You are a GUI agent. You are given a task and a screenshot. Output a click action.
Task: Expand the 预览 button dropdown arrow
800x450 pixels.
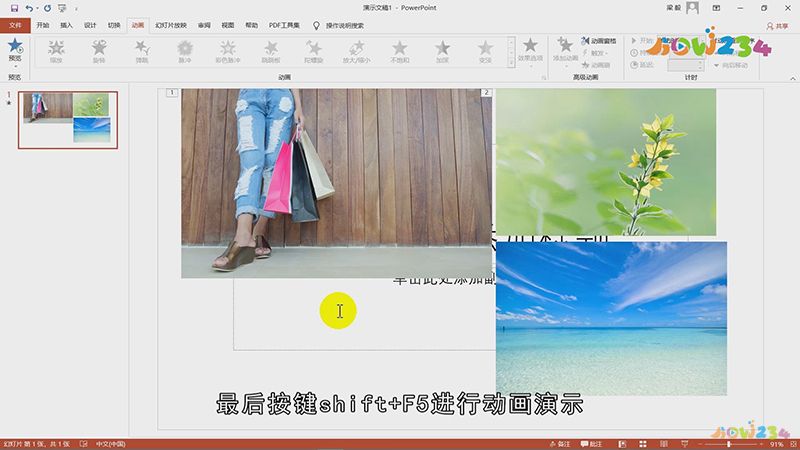pyautogui.click(x=15, y=64)
